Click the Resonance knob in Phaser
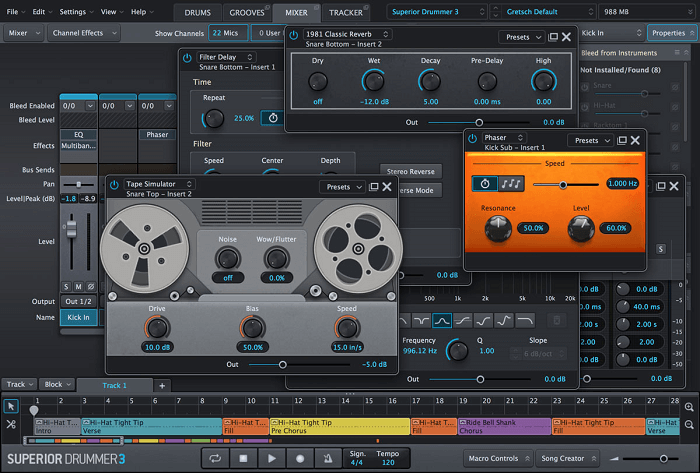 coord(498,228)
